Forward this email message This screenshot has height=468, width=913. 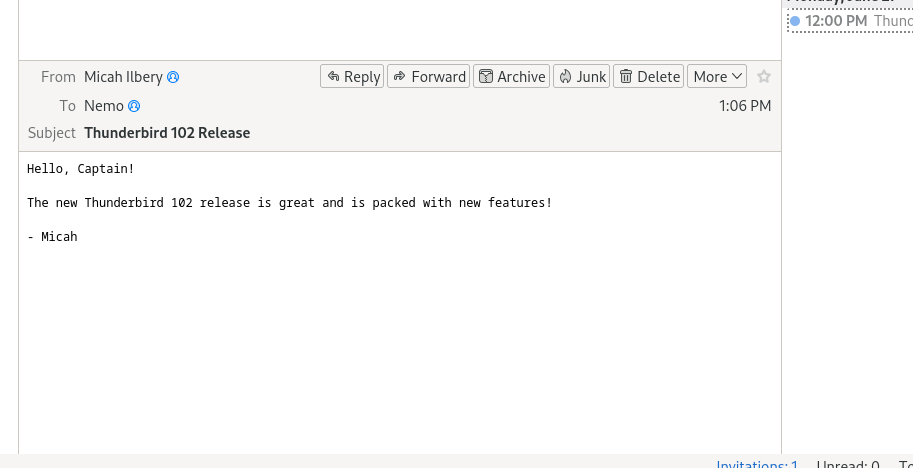427,76
